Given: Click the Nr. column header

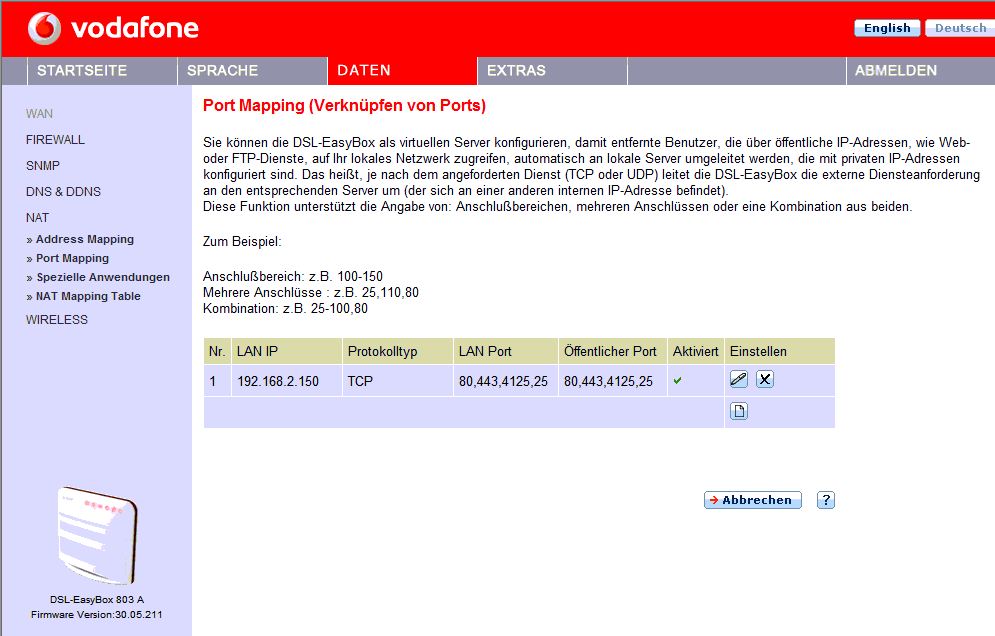Looking at the screenshot, I should pos(217,352).
